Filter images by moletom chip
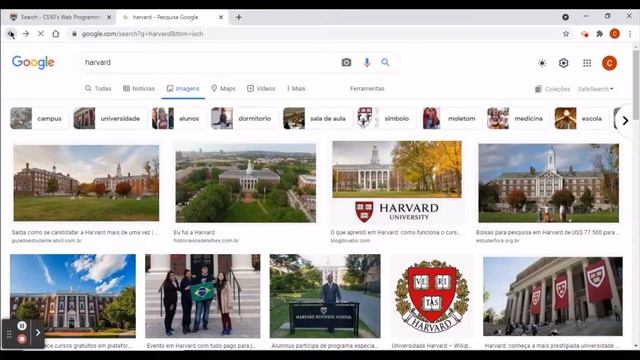640x360 pixels. click(x=451, y=118)
